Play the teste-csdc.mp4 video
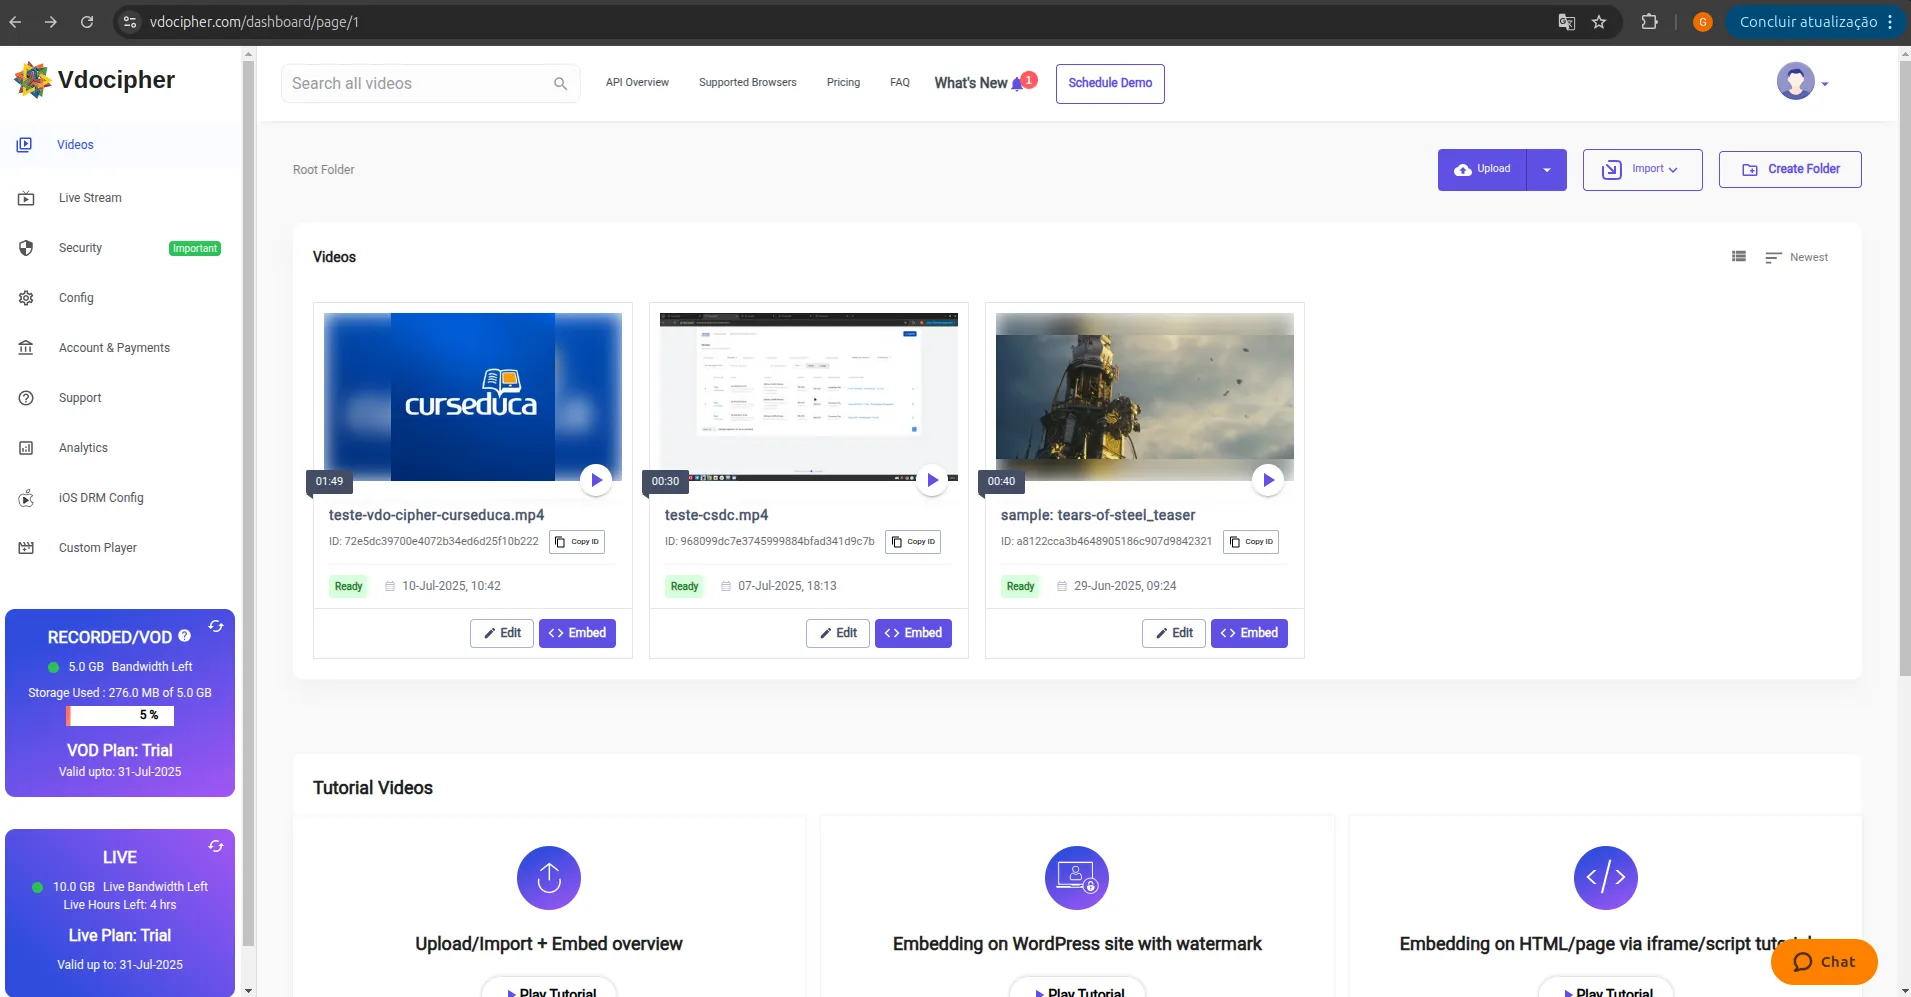This screenshot has width=1911, height=997. coord(932,480)
